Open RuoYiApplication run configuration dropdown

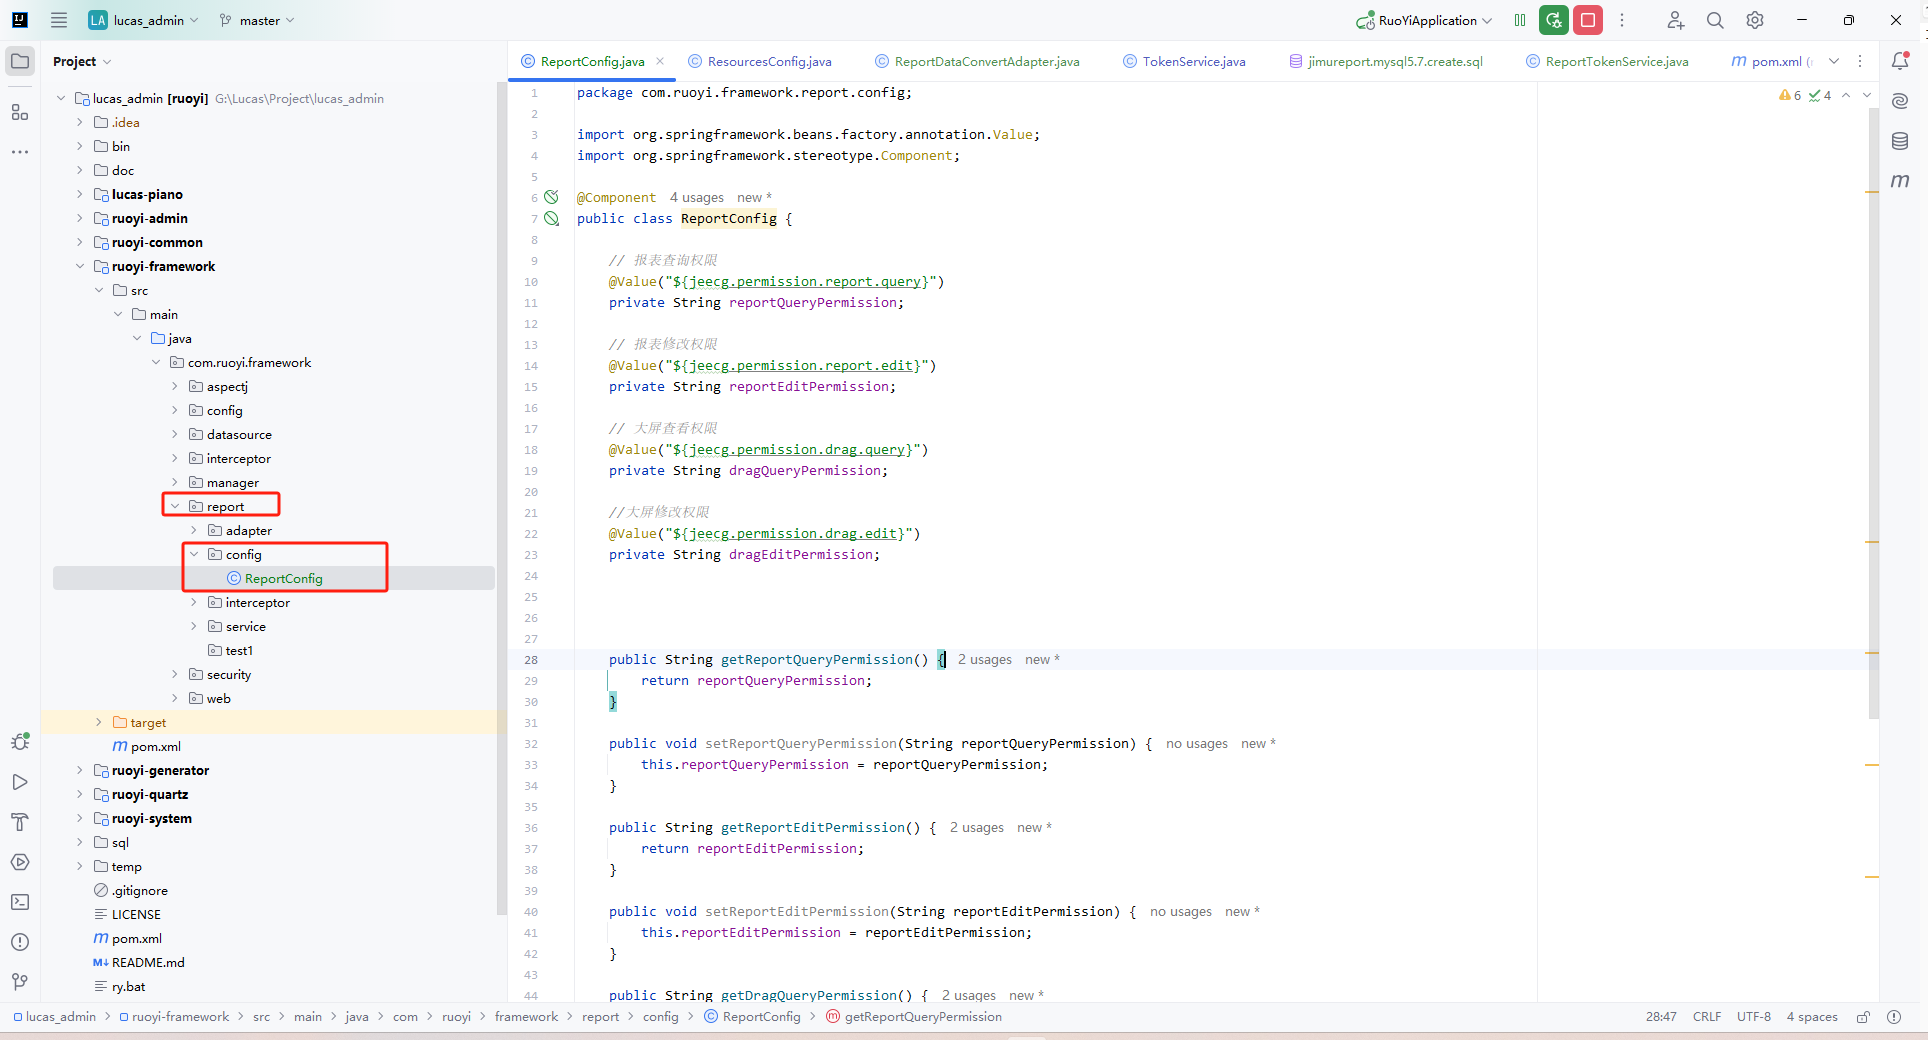1424,20
